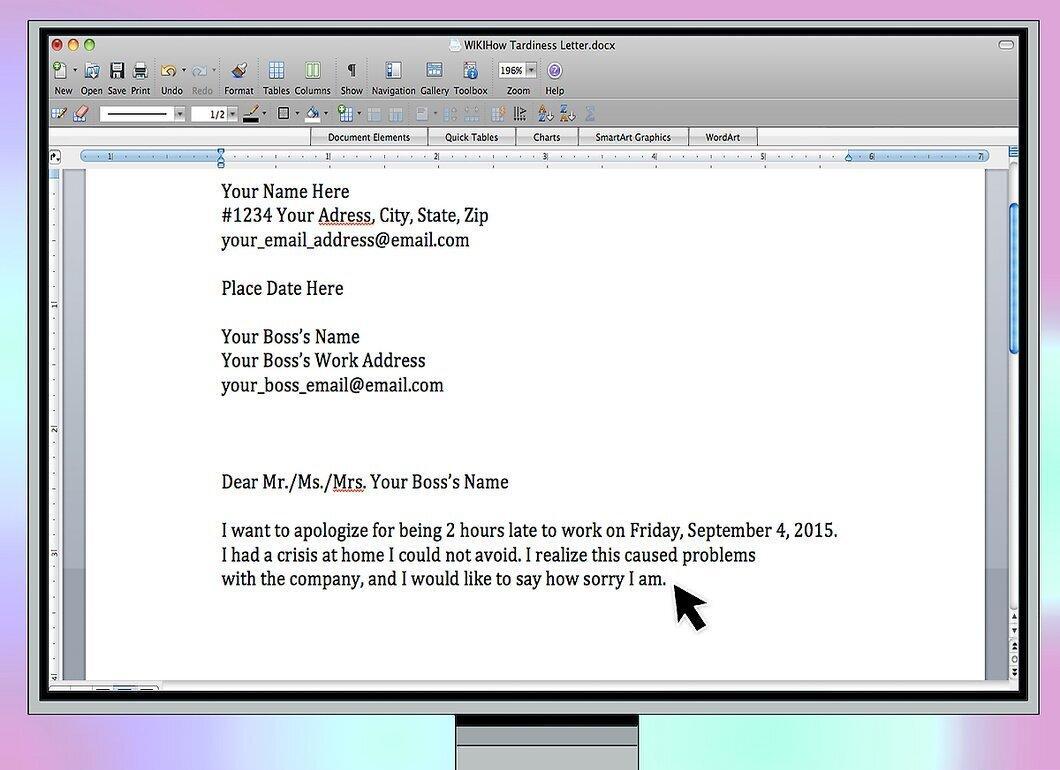Viewport: 1060px width, 770px height.
Task: Click the Select Browse Object circle button
Action: coord(1014,659)
